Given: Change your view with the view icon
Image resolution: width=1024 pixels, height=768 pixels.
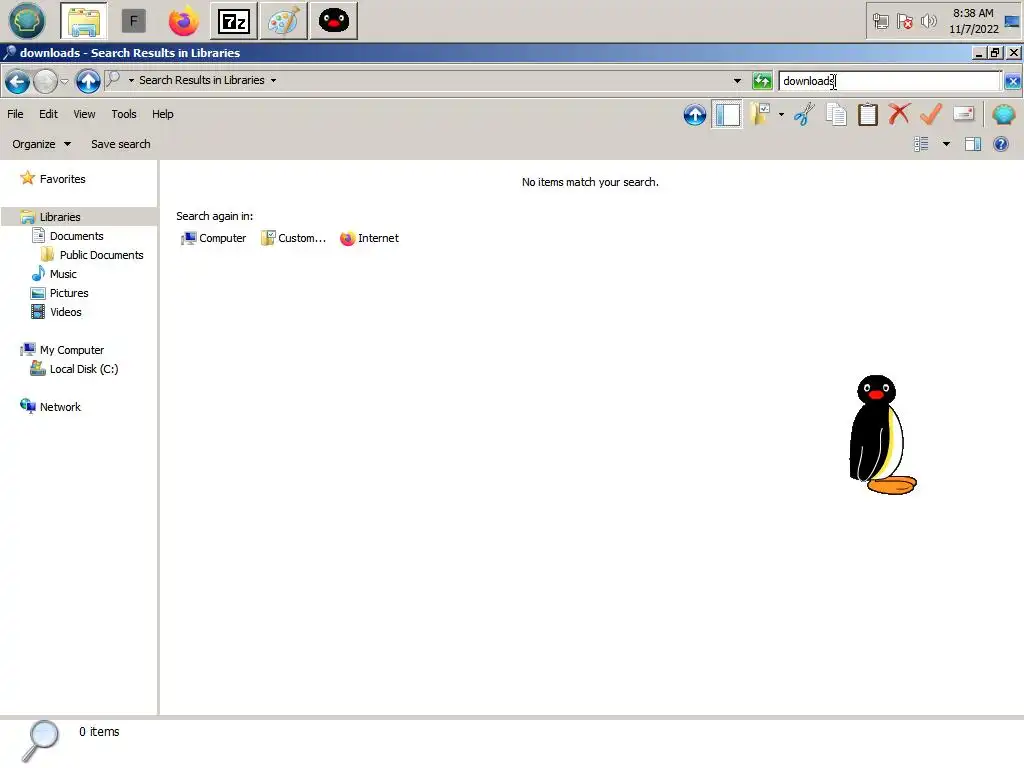Looking at the screenshot, I should pos(921,144).
